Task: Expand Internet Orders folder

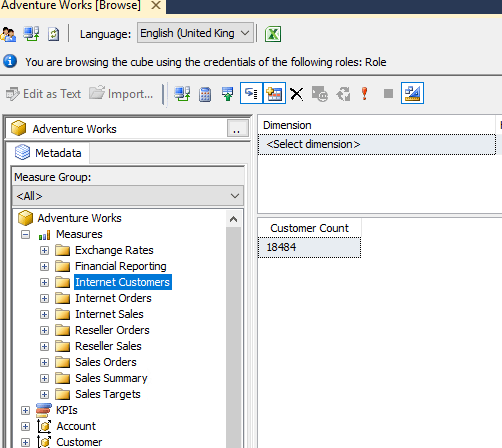Action: (44, 298)
